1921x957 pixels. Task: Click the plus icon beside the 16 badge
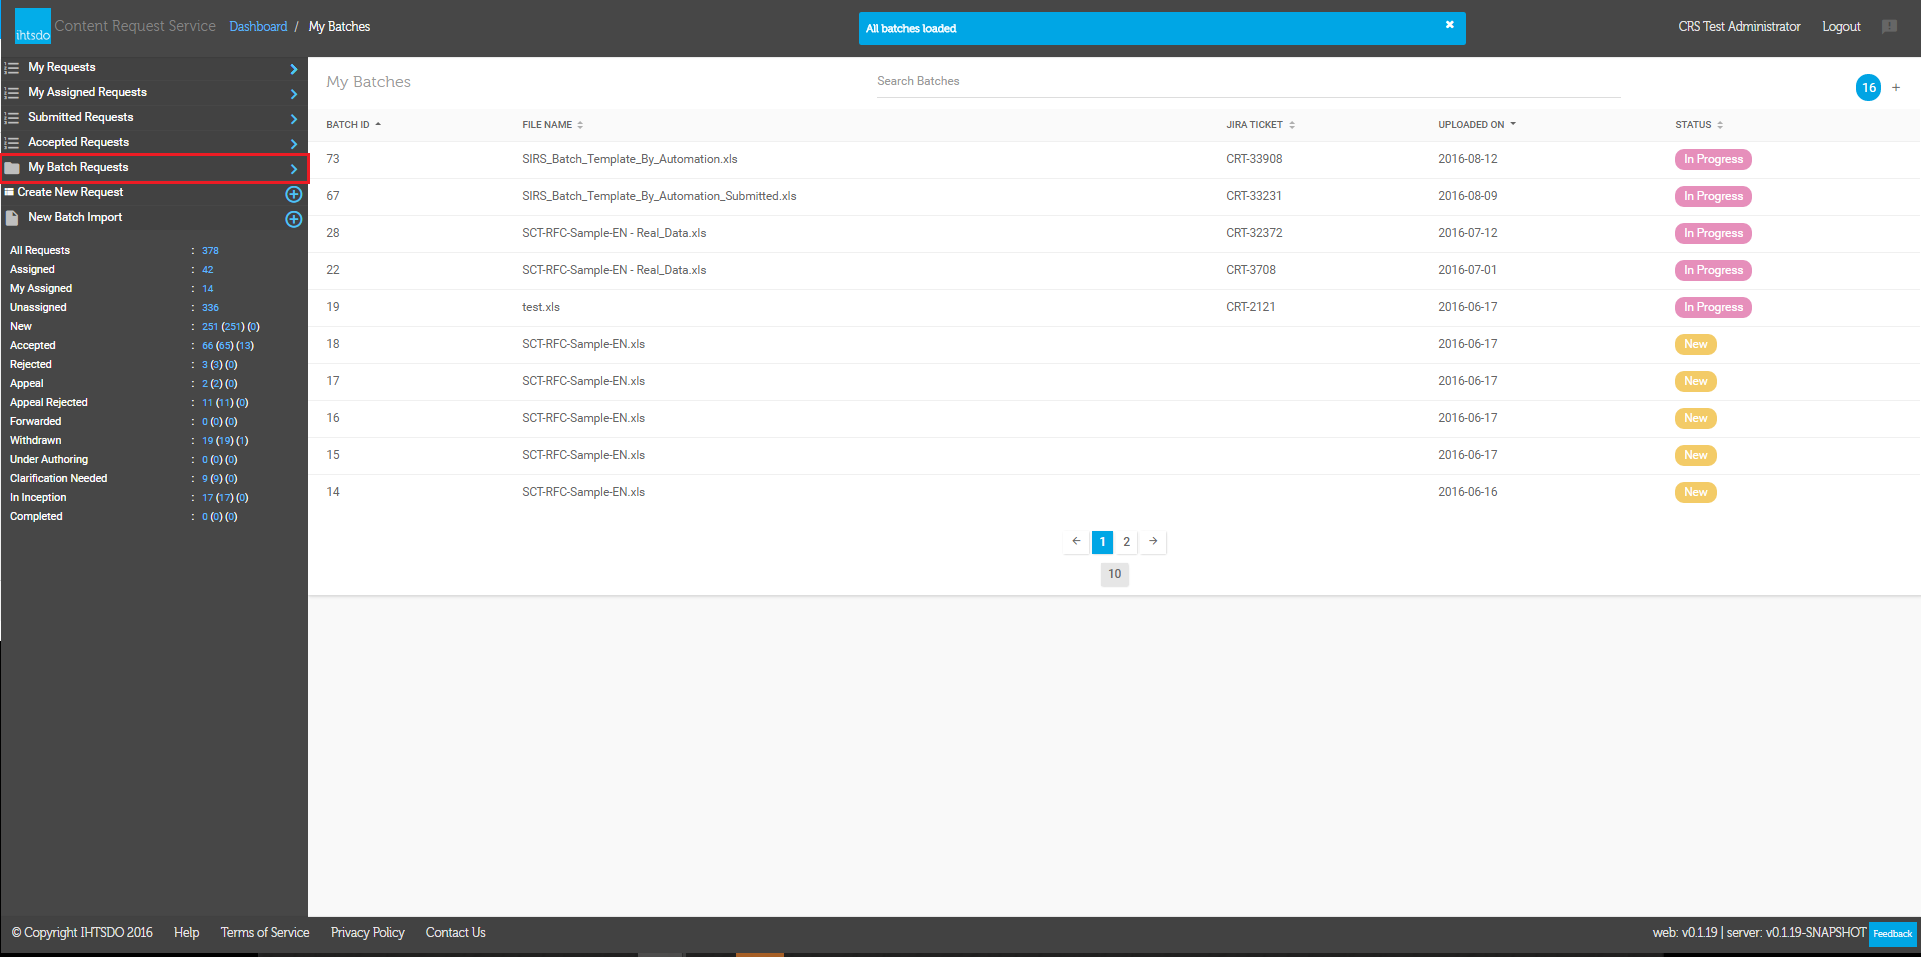(x=1896, y=88)
